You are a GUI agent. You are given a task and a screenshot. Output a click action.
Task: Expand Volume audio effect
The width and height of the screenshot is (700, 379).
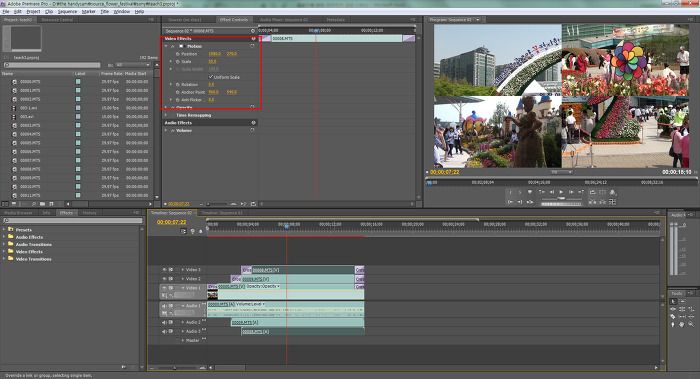click(x=166, y=131)
